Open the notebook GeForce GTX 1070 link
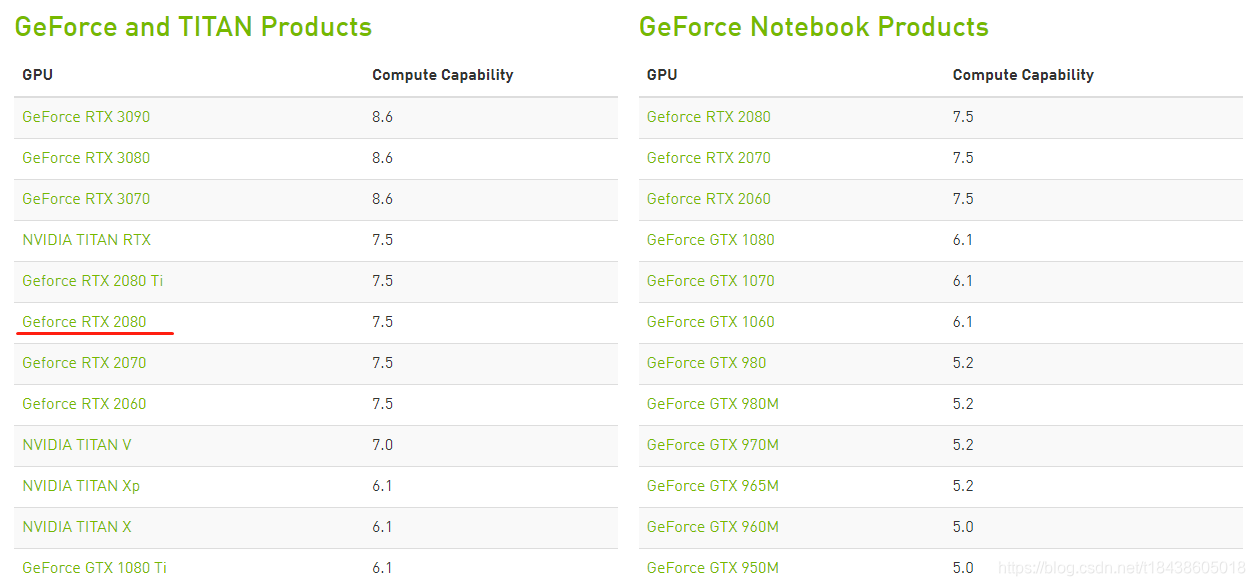 [x=711, y=281]
